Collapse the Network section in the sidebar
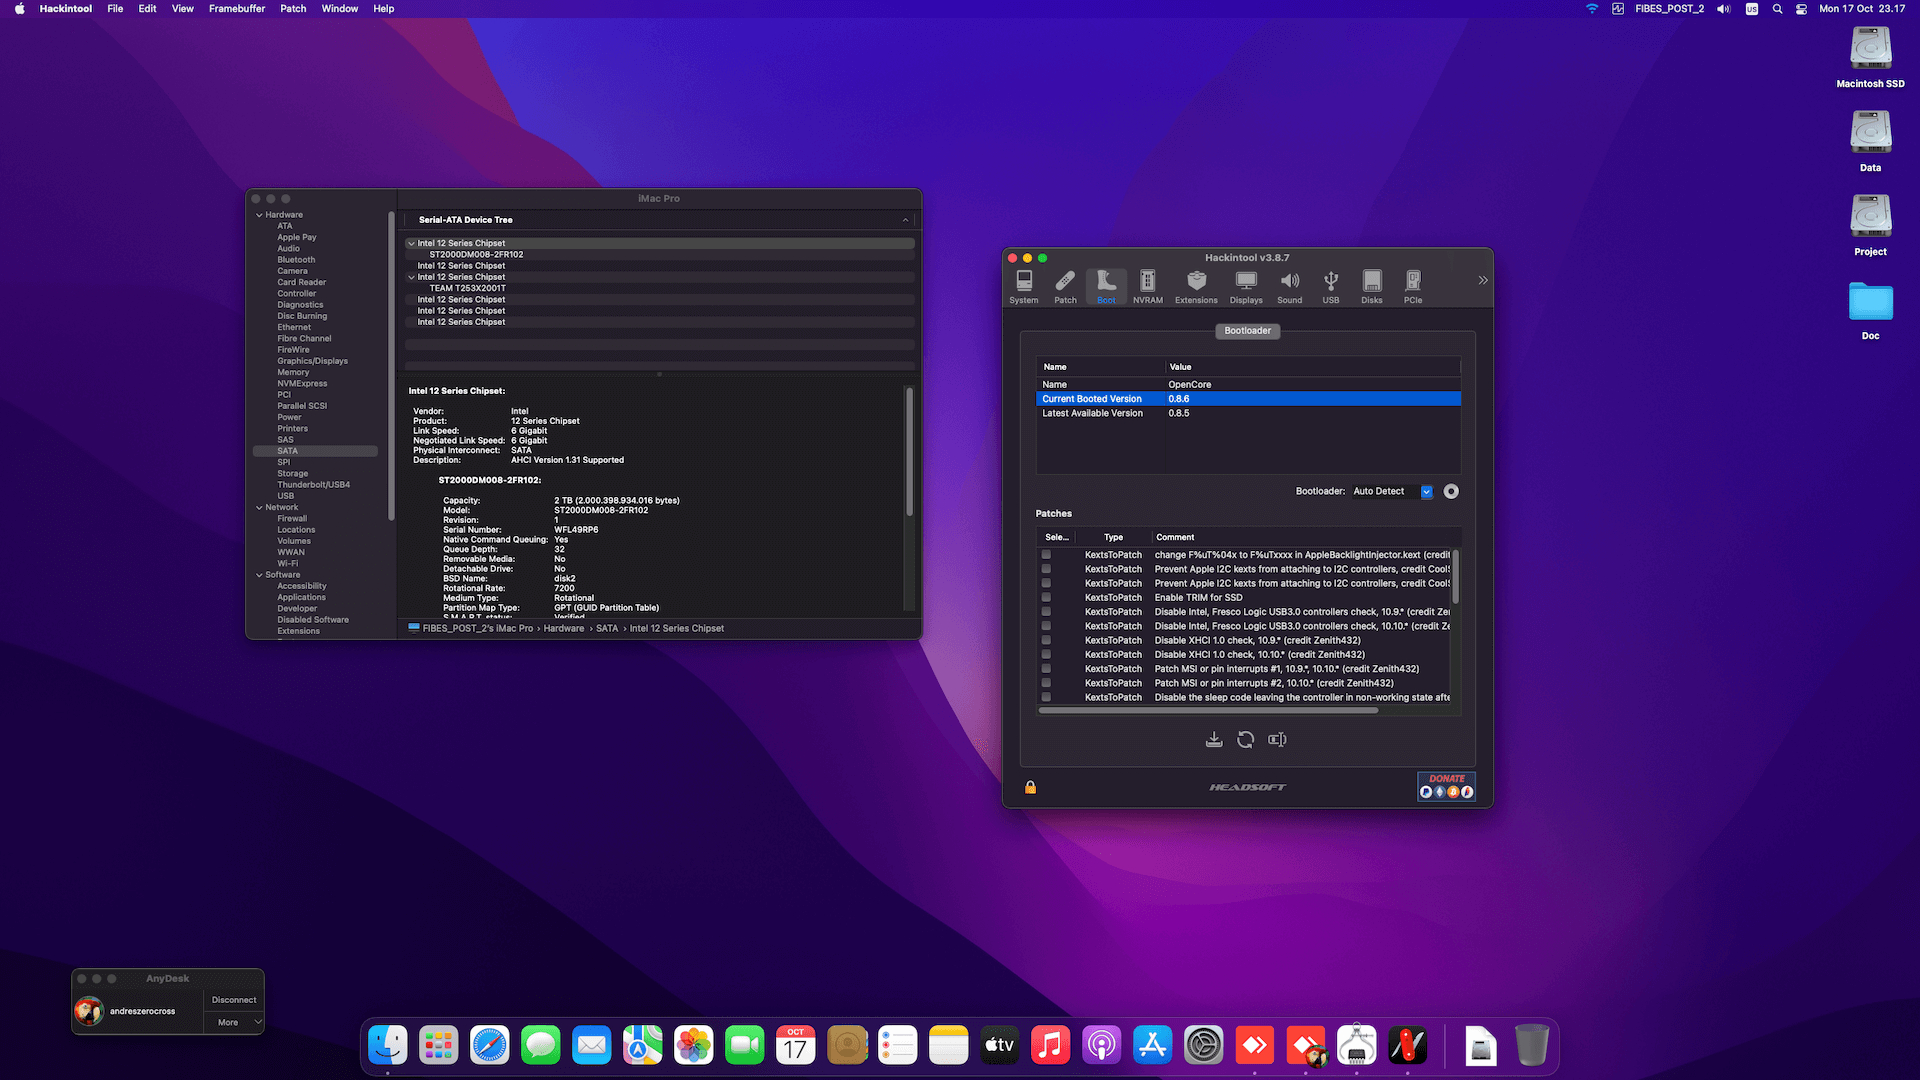Image resolution: width=1920 pixels, height=1080 pixels. (259, 508)
